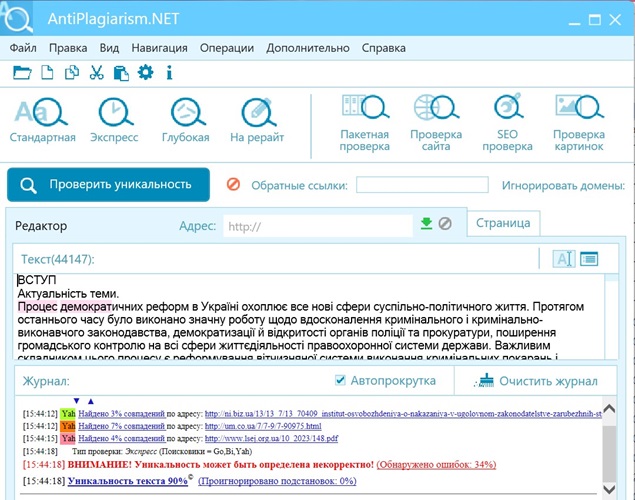Focus the Обратные ссылки input field

click(422, 185)
